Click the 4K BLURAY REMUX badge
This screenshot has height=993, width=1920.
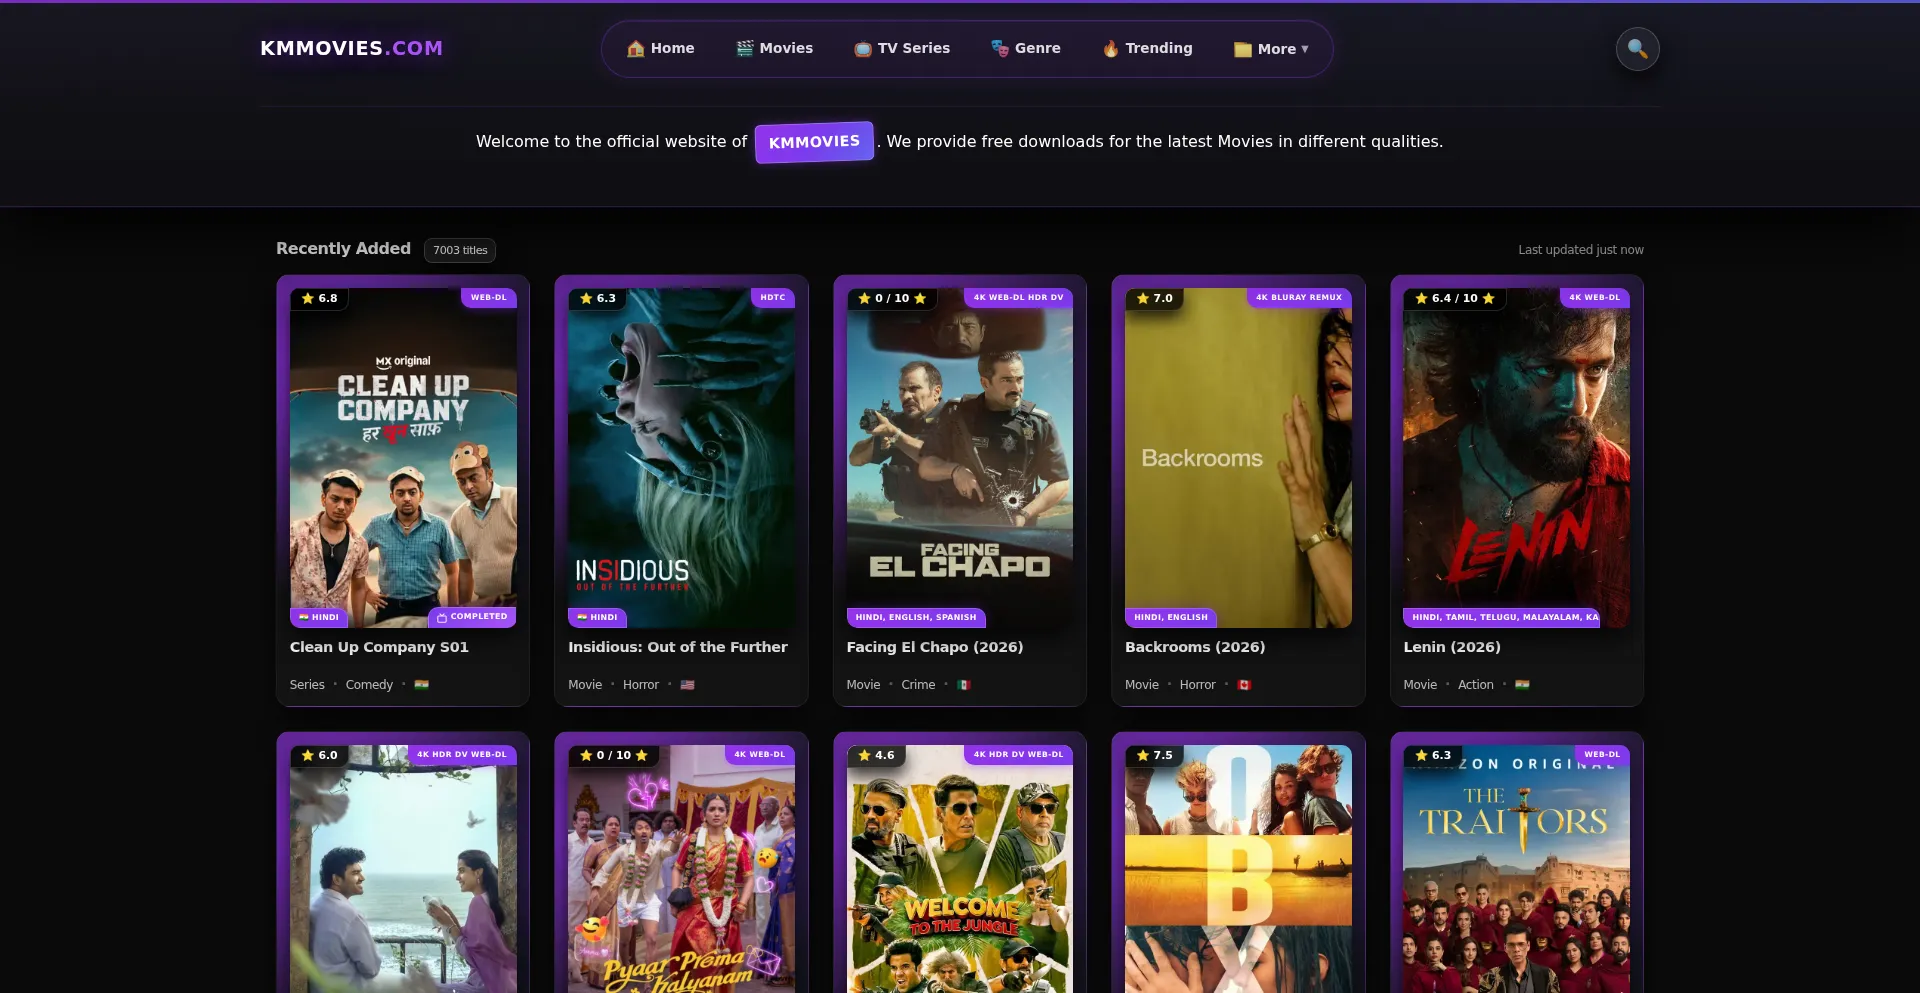pos(1299,297)
